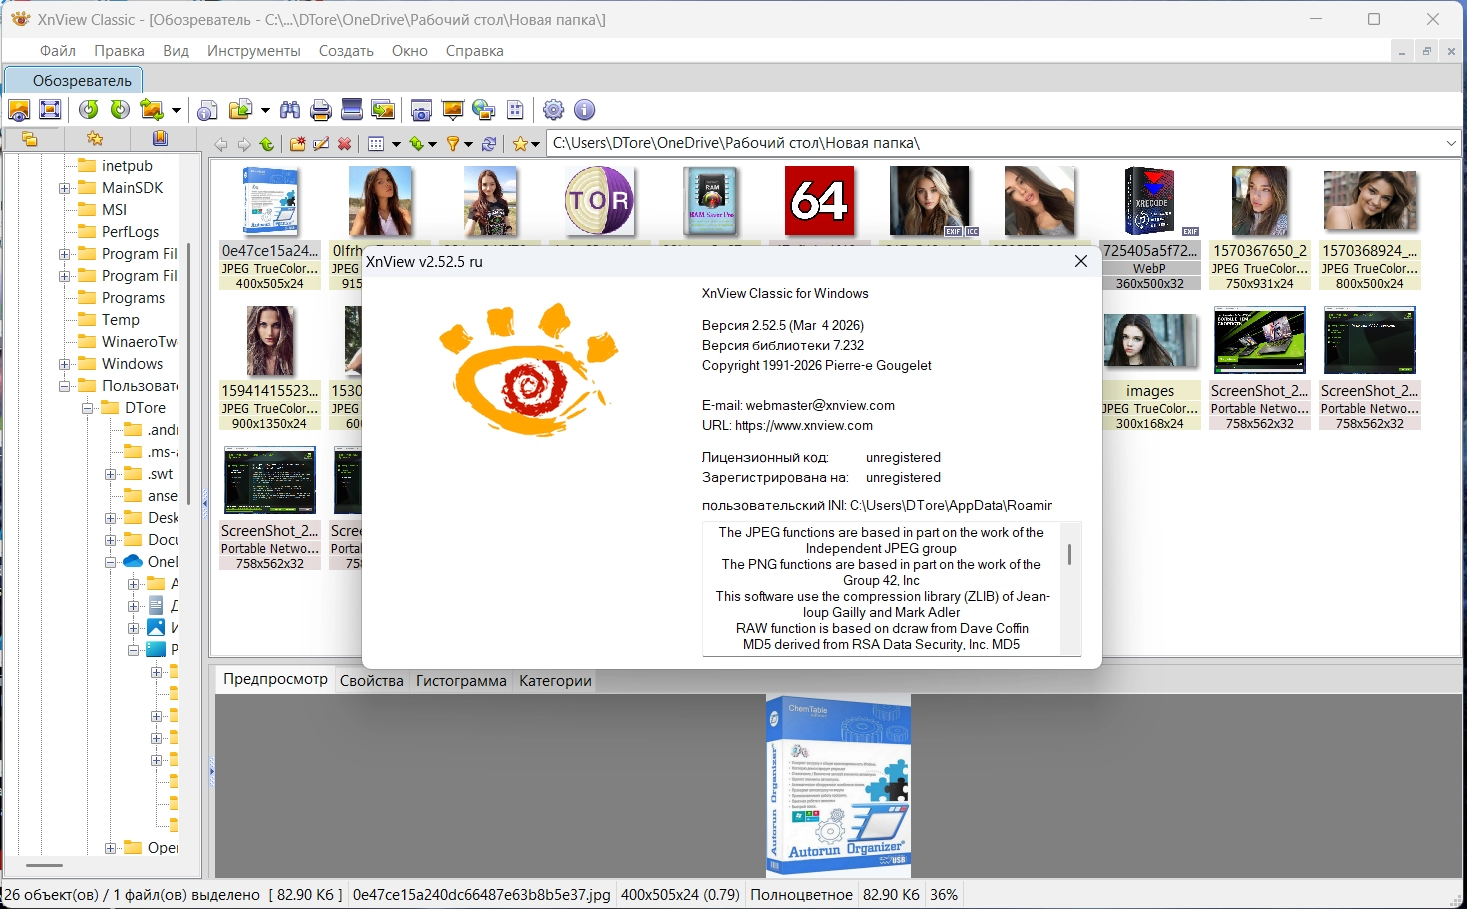Click the webmaster@xnview.com email address
1467x909 pixels.
click(820, 405)
